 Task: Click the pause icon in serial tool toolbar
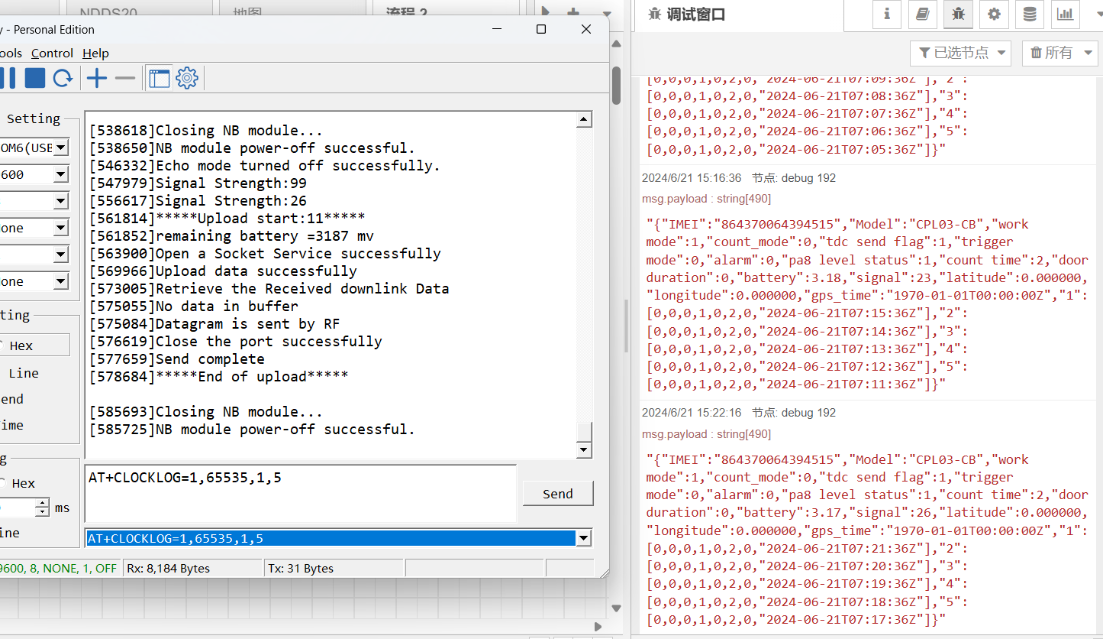pyautogui.click(x=8, y=78)
